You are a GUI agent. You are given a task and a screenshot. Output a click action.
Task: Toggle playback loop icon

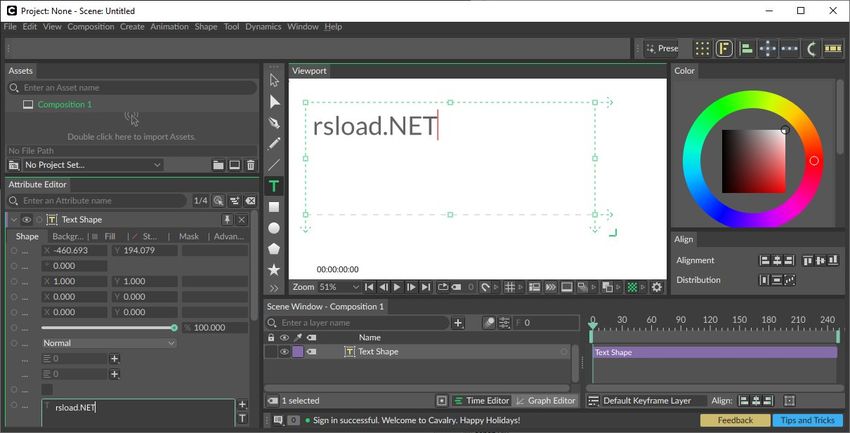tap(442, 287)
